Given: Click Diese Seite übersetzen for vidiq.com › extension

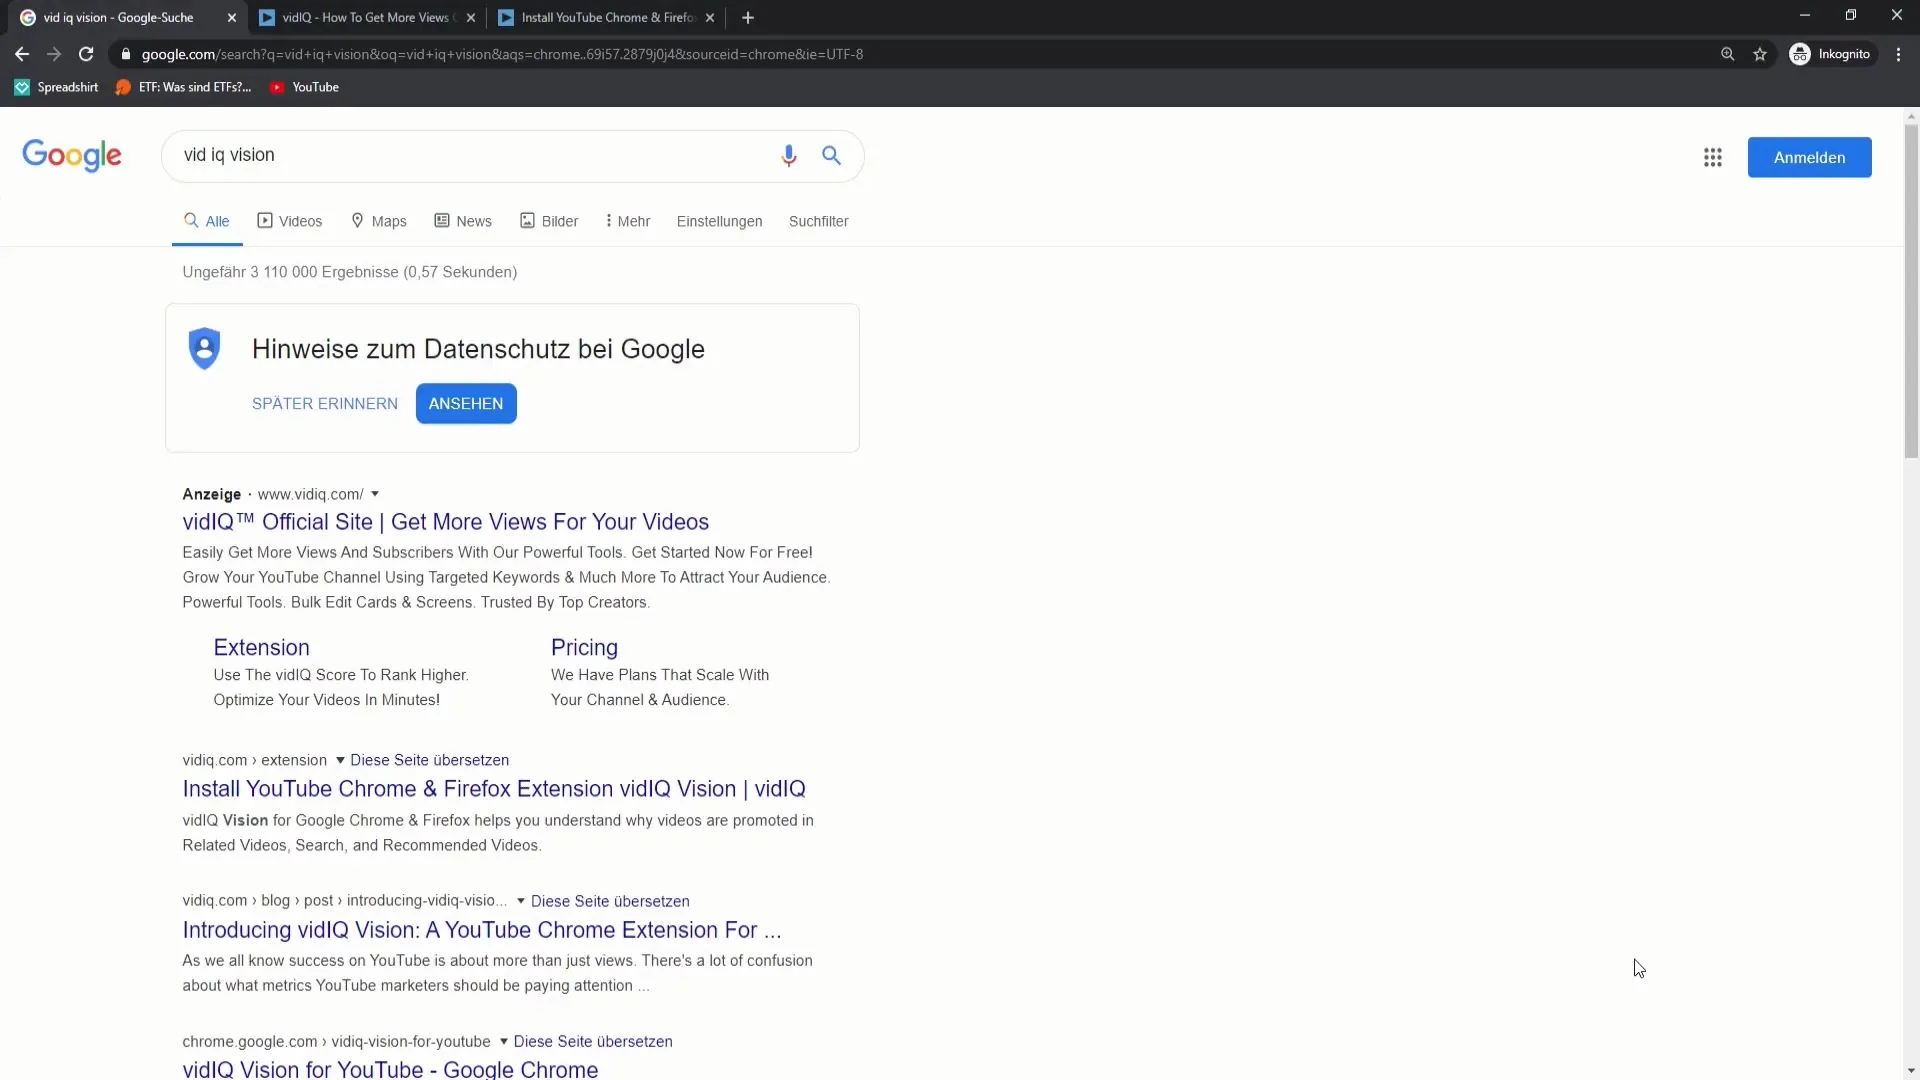Looking at the screenshot, I should pyautogui.click(x=429, y=760).
